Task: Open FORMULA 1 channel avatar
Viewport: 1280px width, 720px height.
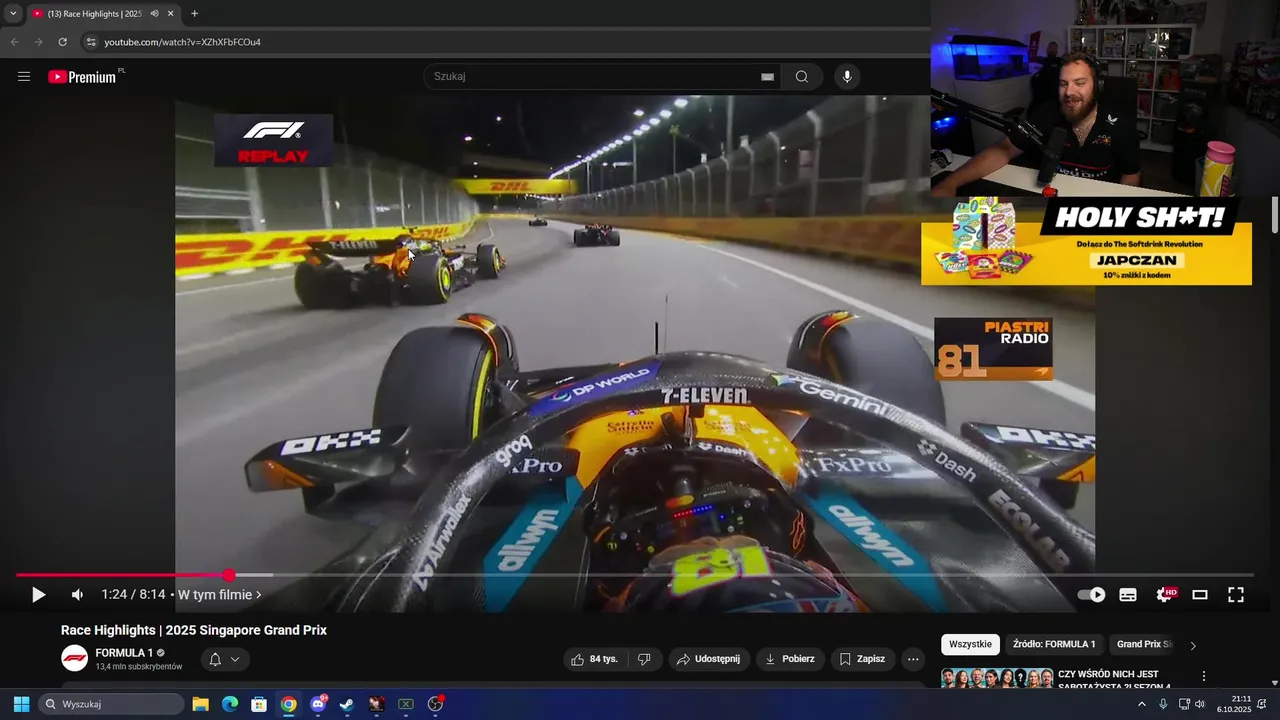Action: point(74,658)
